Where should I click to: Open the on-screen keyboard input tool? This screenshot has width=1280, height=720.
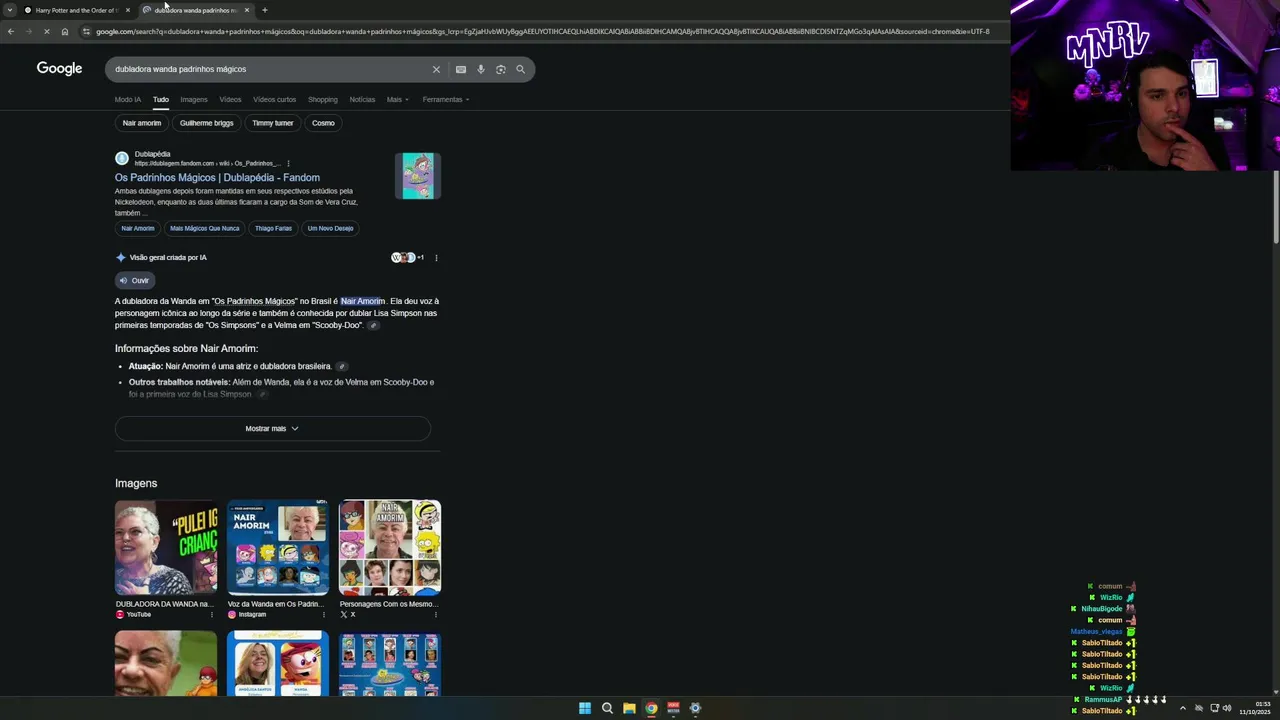pos(460,69)
